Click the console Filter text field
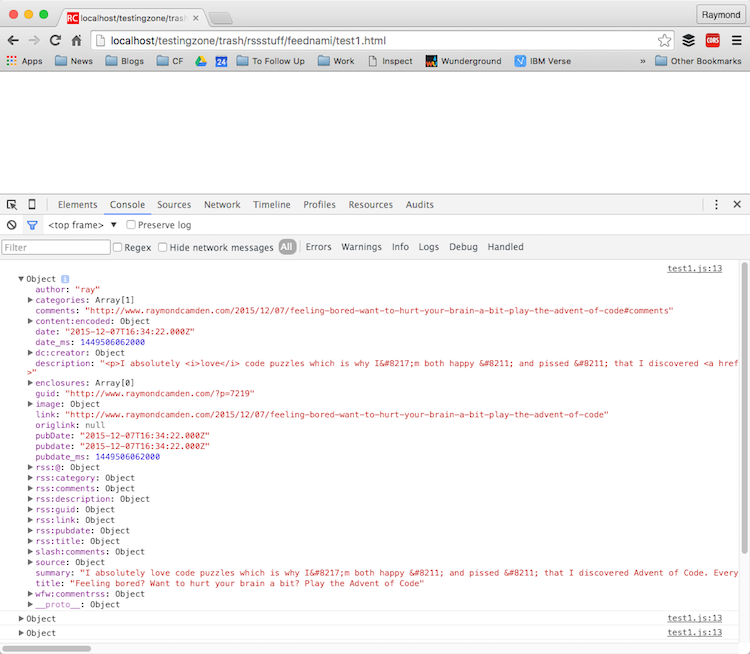 [x=56, y=247]
